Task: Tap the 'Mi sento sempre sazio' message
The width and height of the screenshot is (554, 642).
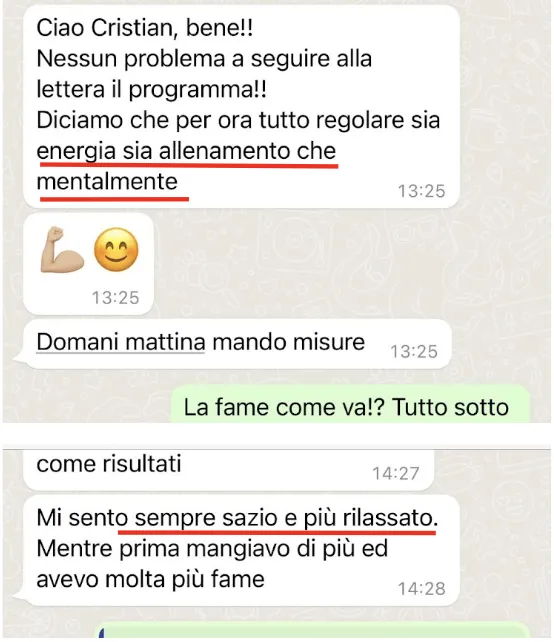Action: [x=242, y=551]
